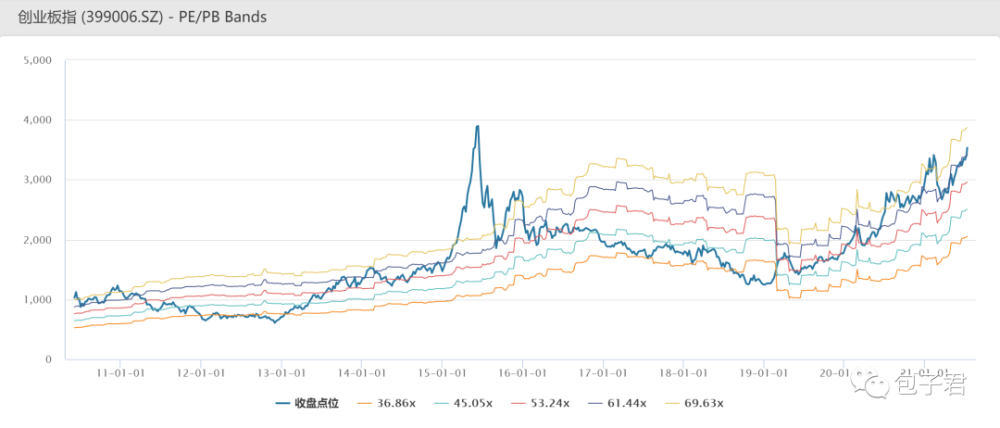Image resolution: width=1000 pixels, height=428 pixels.
Task: Toggle the 收盘点位 series in legend
Action: pos(316,403)
